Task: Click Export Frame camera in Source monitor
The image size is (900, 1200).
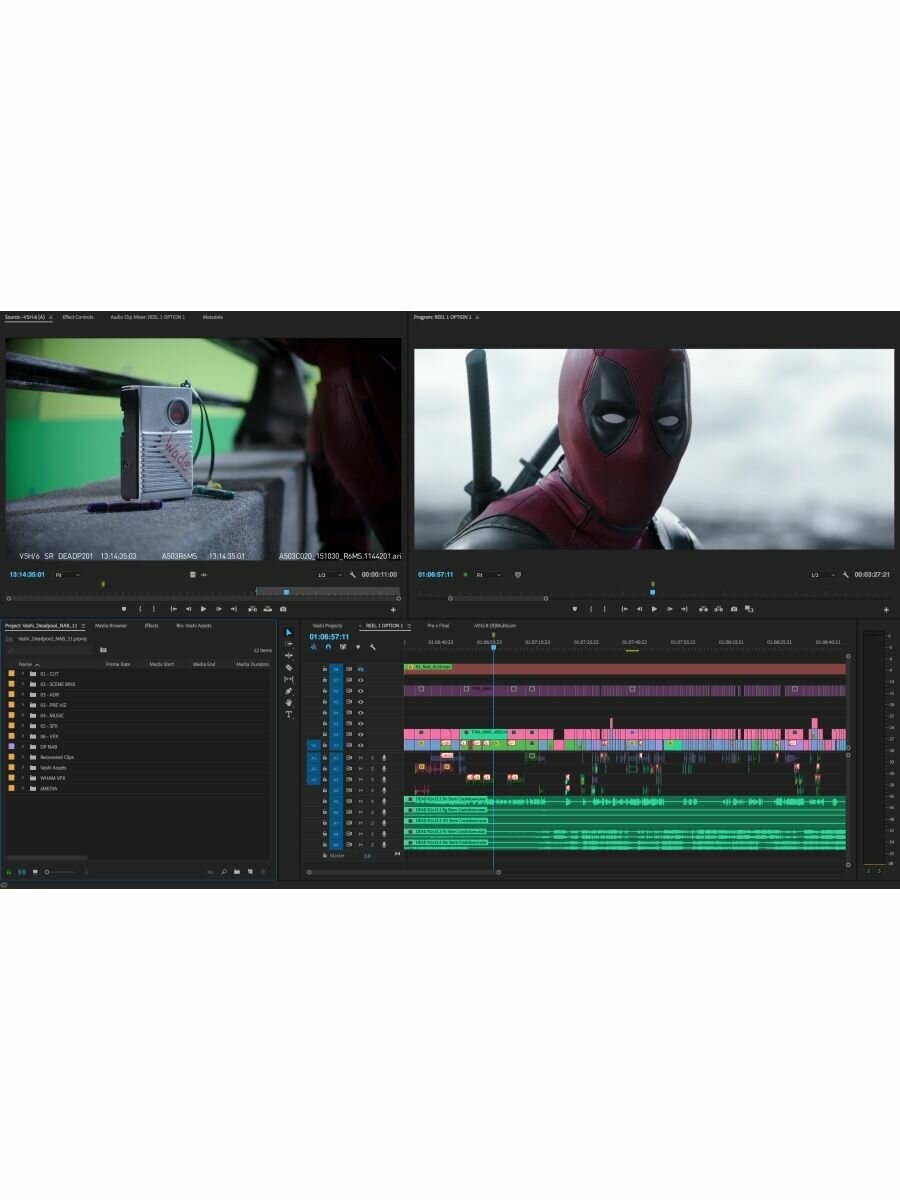Action: click(x=283, y=609)
